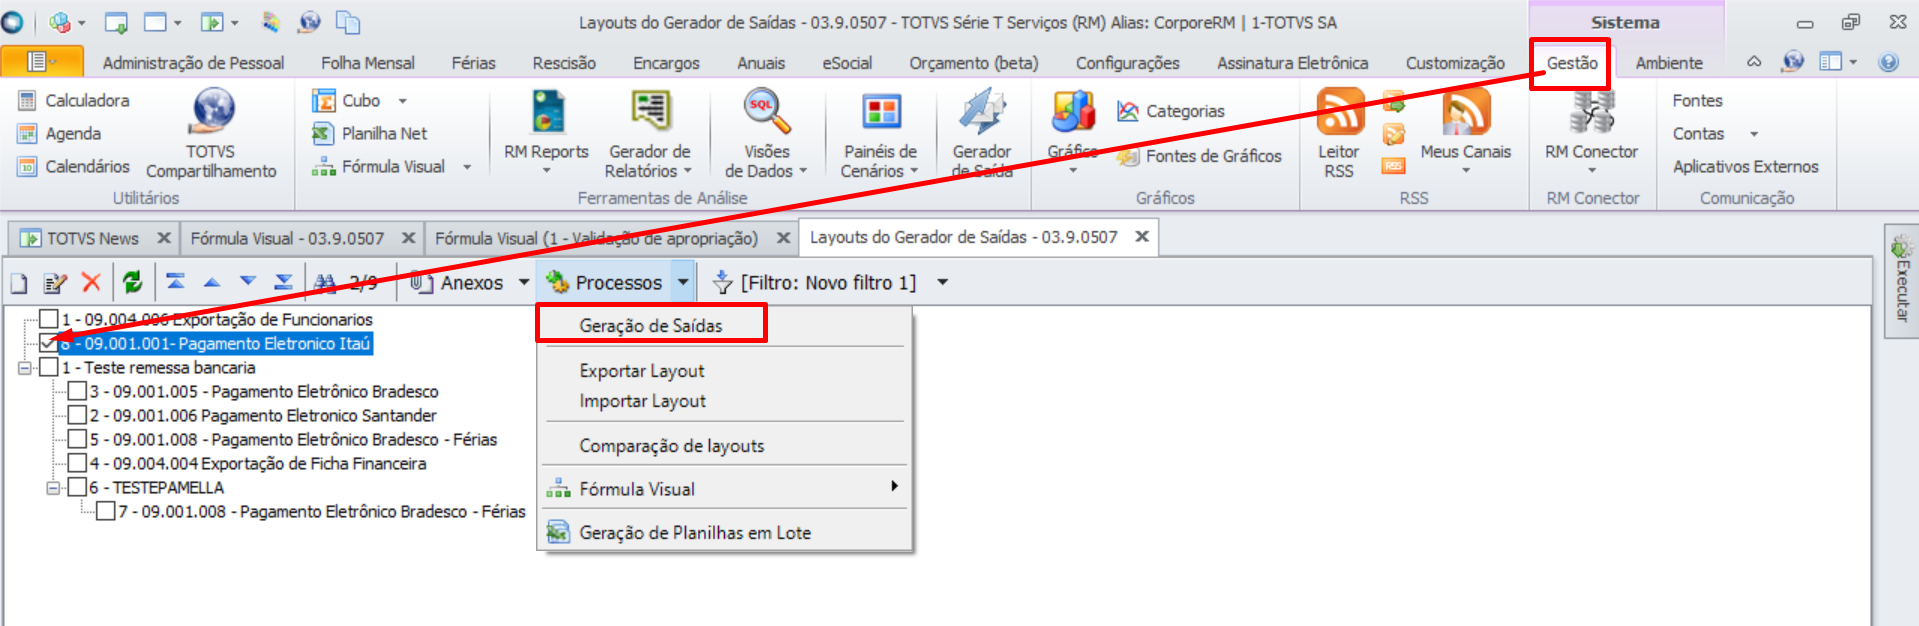This screenshot has height=626, width=1919.
Task: Close the Fórmula Visual - 03.9.0507 tab
Action: pyautogui.click(x=408, y=238)
